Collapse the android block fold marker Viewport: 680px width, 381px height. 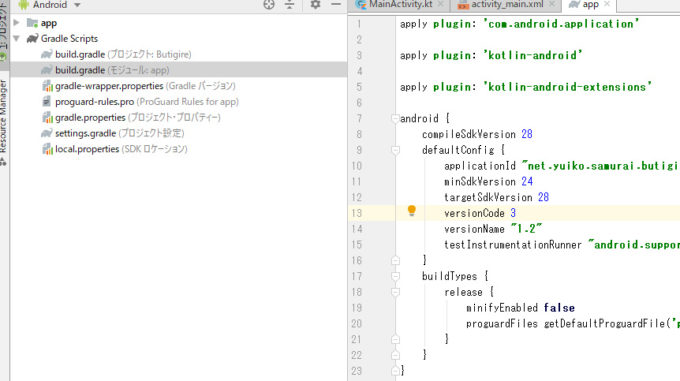point(395,118)
